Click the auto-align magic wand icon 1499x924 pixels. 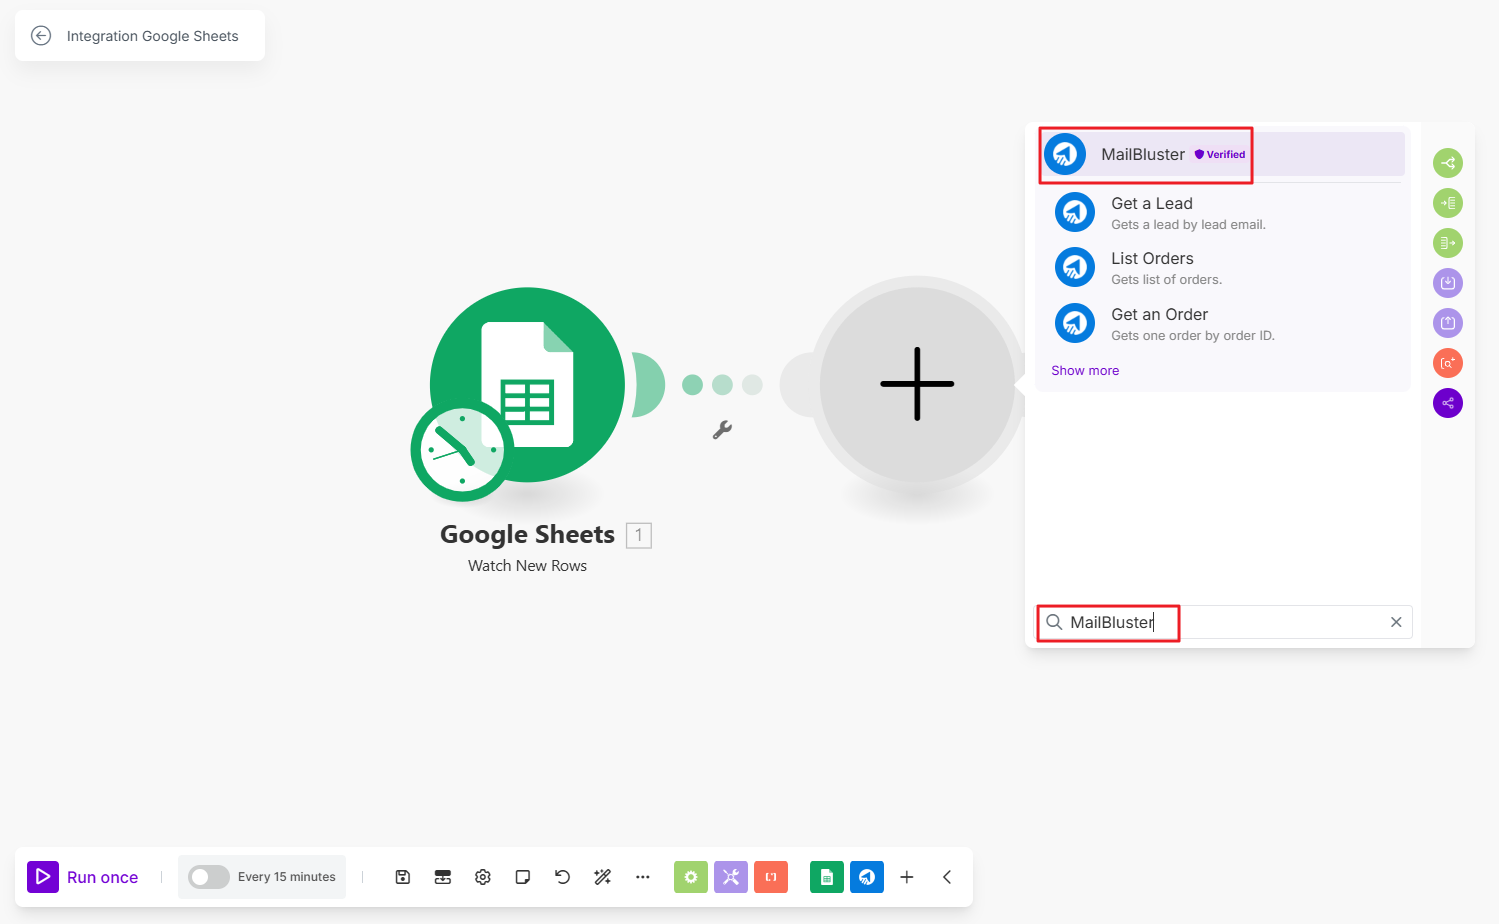point(603,877)
